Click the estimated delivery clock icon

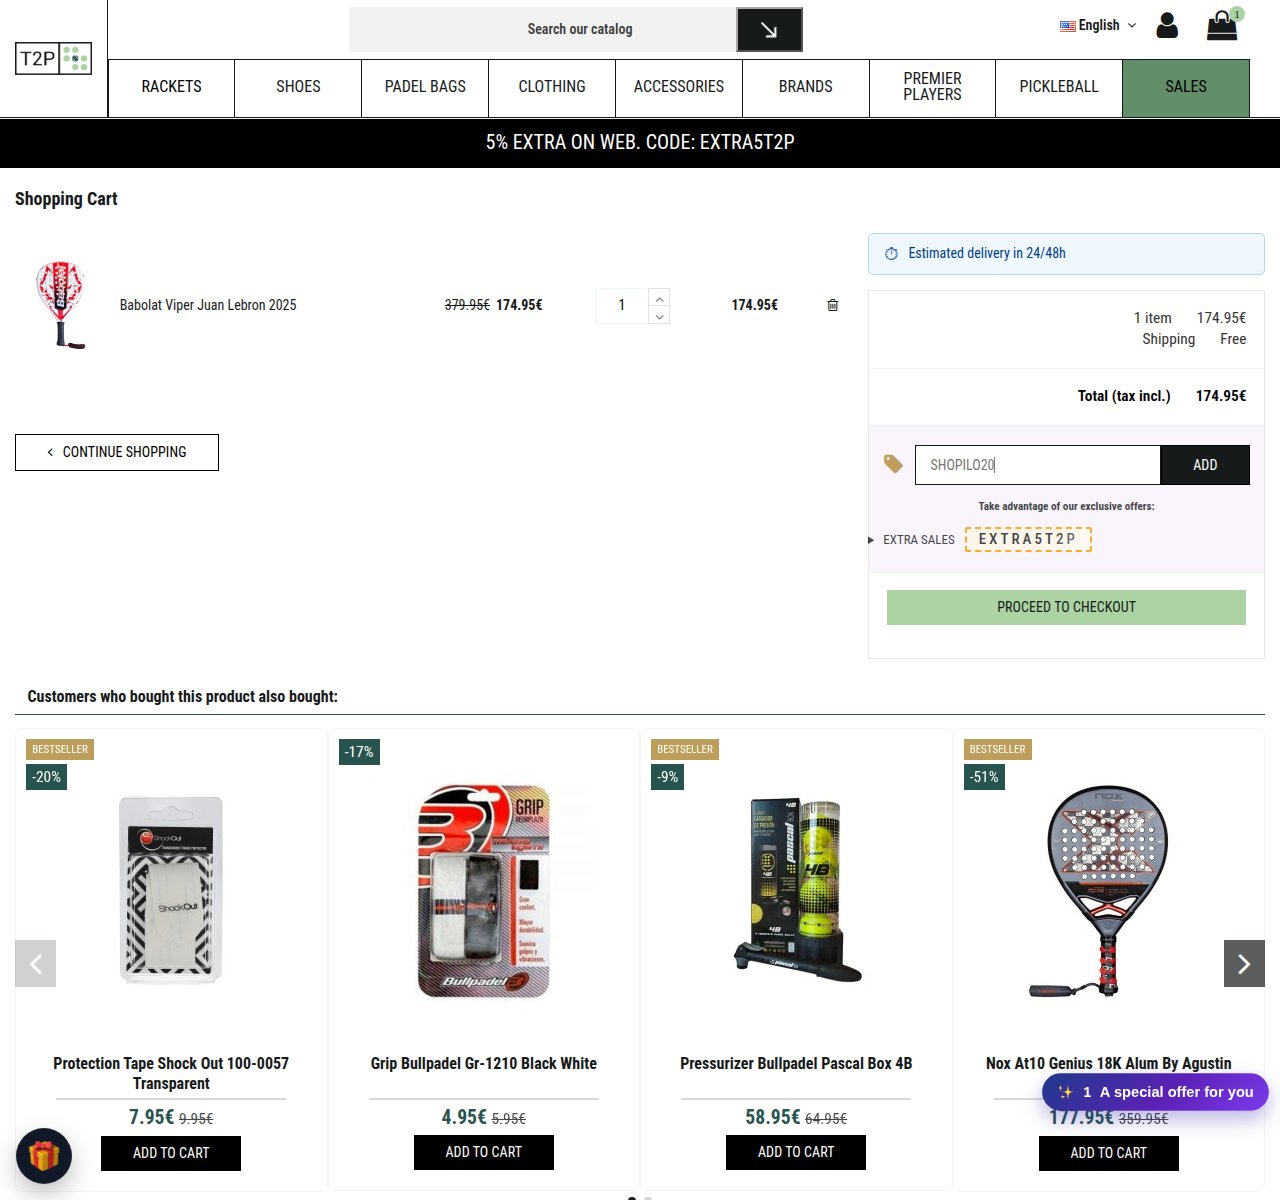891,254
